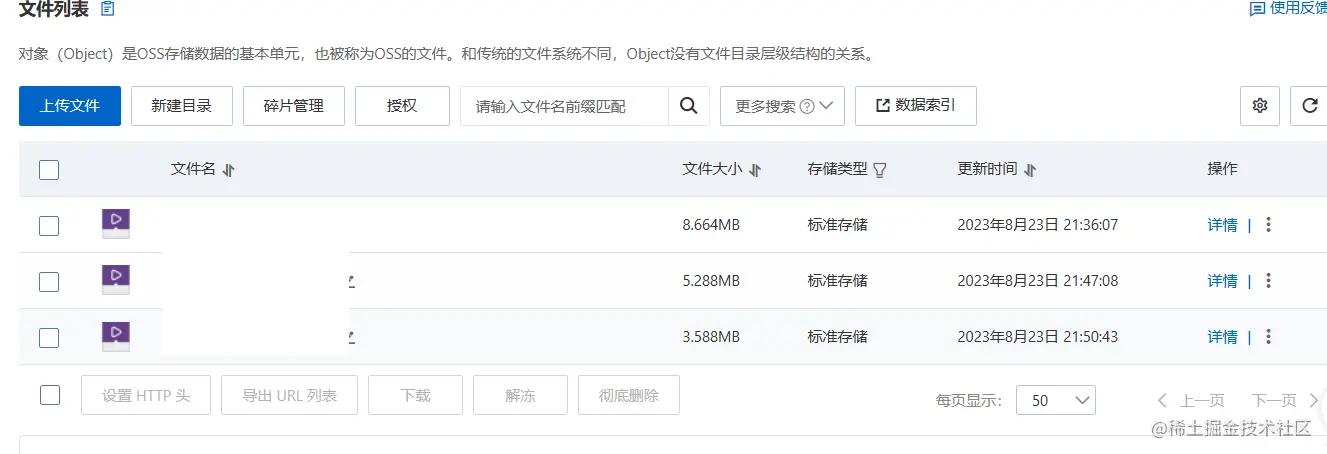Open 详情 for the 21:50:43 file
This screenshot has height=454, width=1327.
click(1222, 337)
